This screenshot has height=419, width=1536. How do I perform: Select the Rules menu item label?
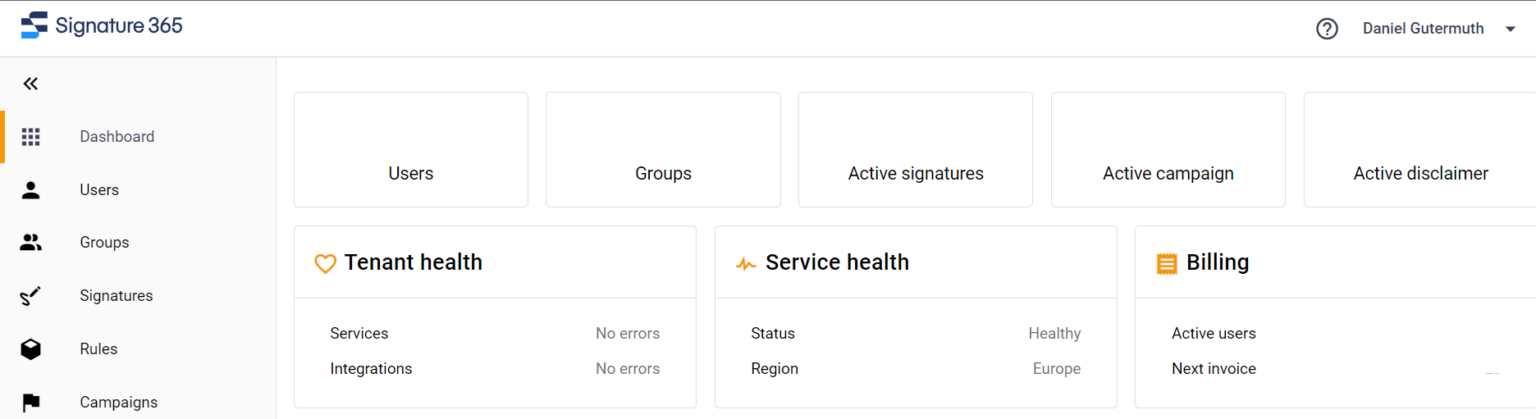click(99, 349)
